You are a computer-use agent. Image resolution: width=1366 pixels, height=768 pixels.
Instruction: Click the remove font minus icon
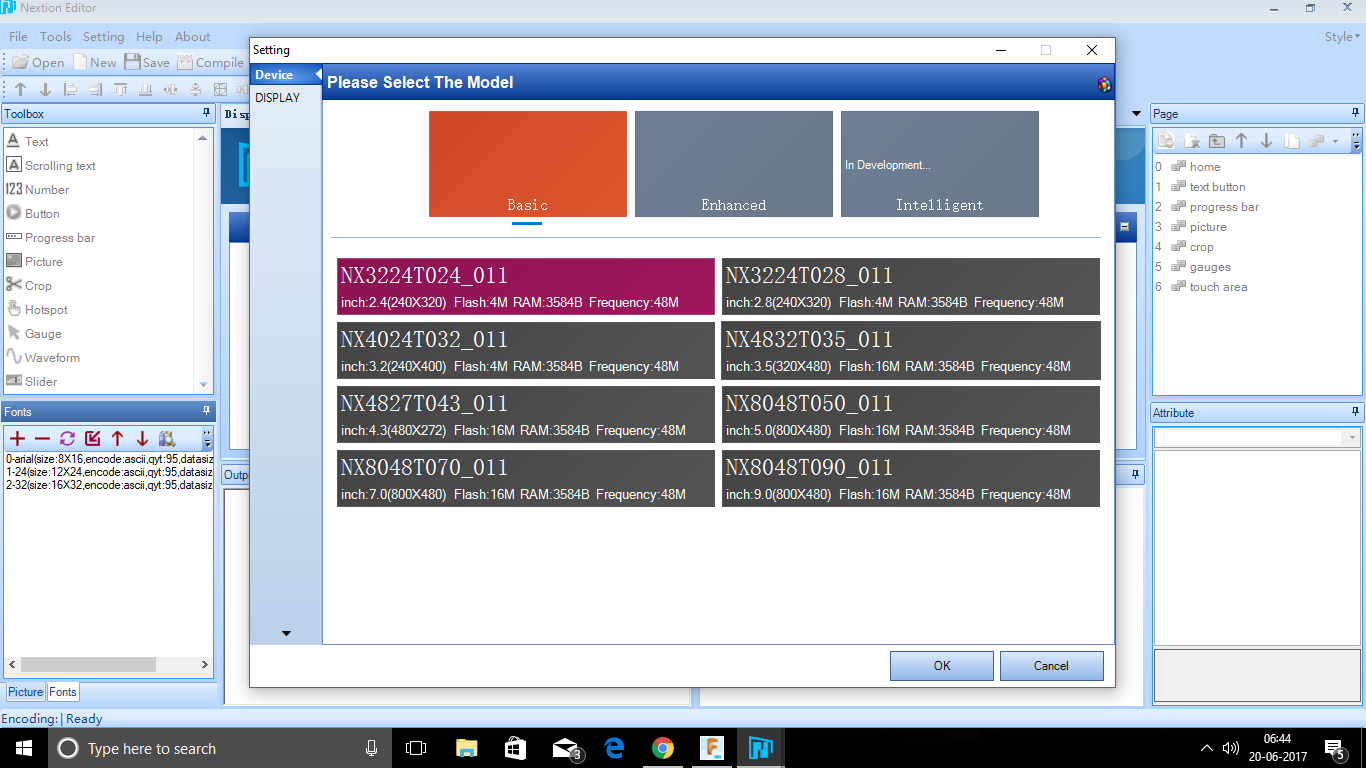click(x=42, y=438)
